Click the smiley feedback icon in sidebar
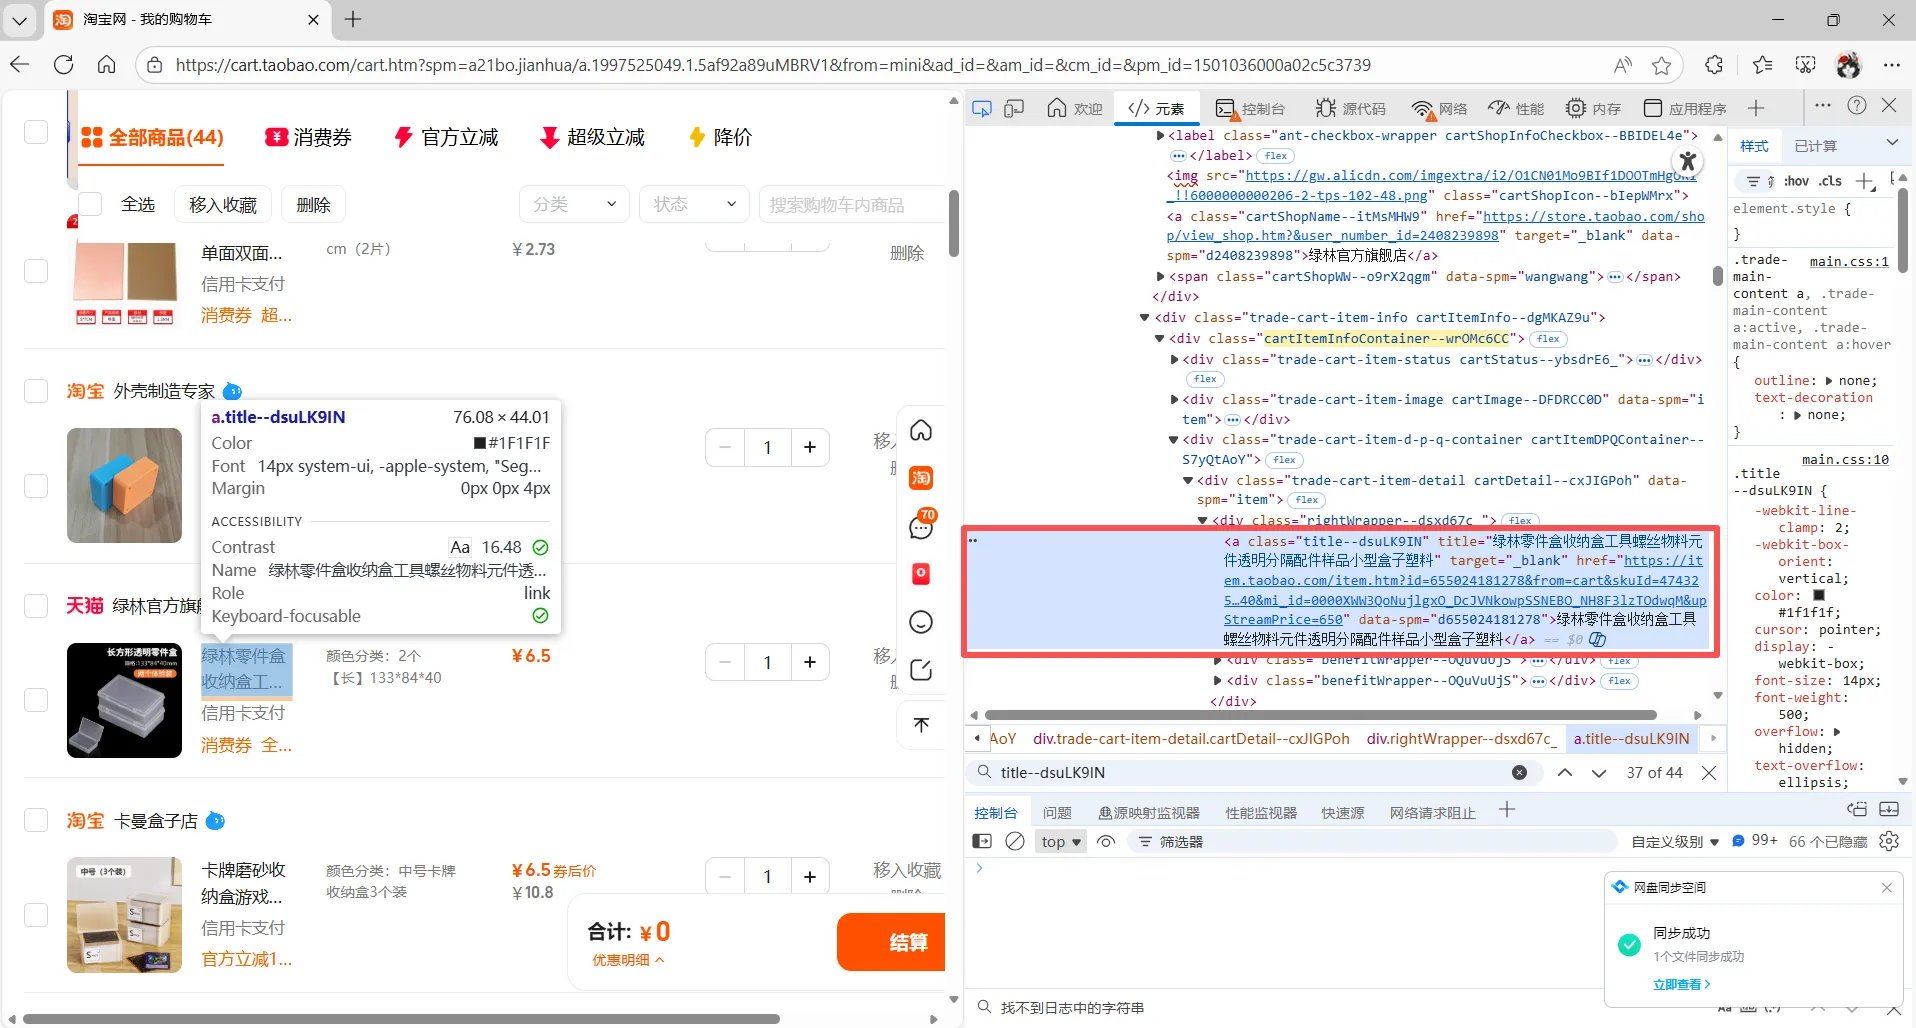Image resolution: width=1916 pixels, height=1028 pixels. (921, 622)
